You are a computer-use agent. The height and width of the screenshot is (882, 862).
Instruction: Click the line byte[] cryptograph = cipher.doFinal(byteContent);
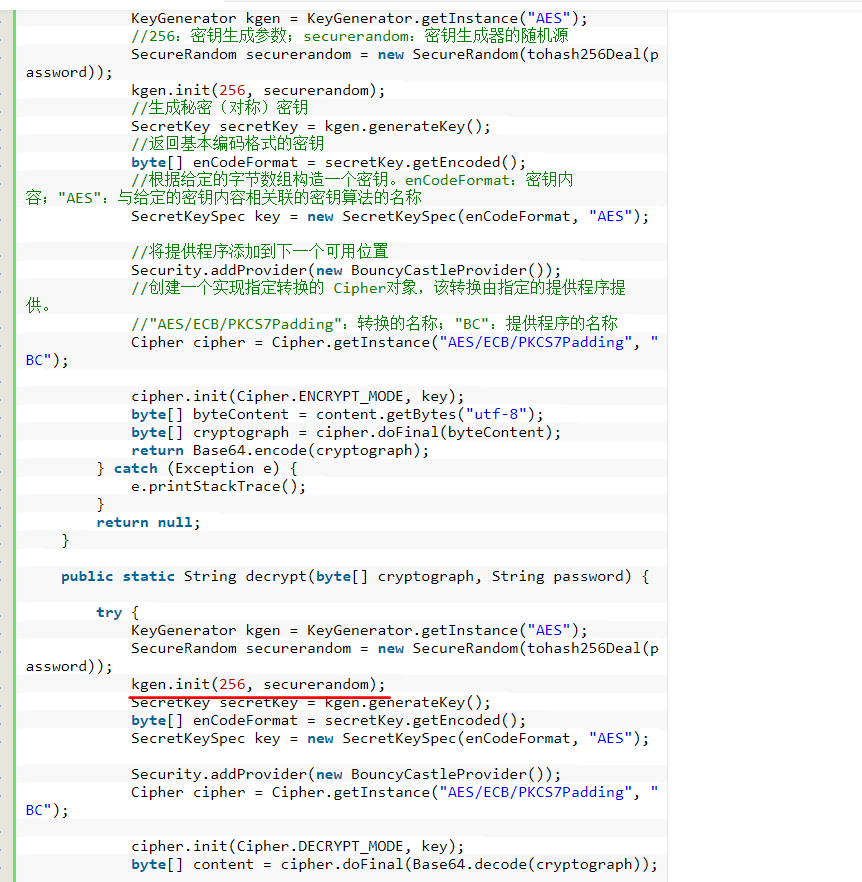pos(346,433)
